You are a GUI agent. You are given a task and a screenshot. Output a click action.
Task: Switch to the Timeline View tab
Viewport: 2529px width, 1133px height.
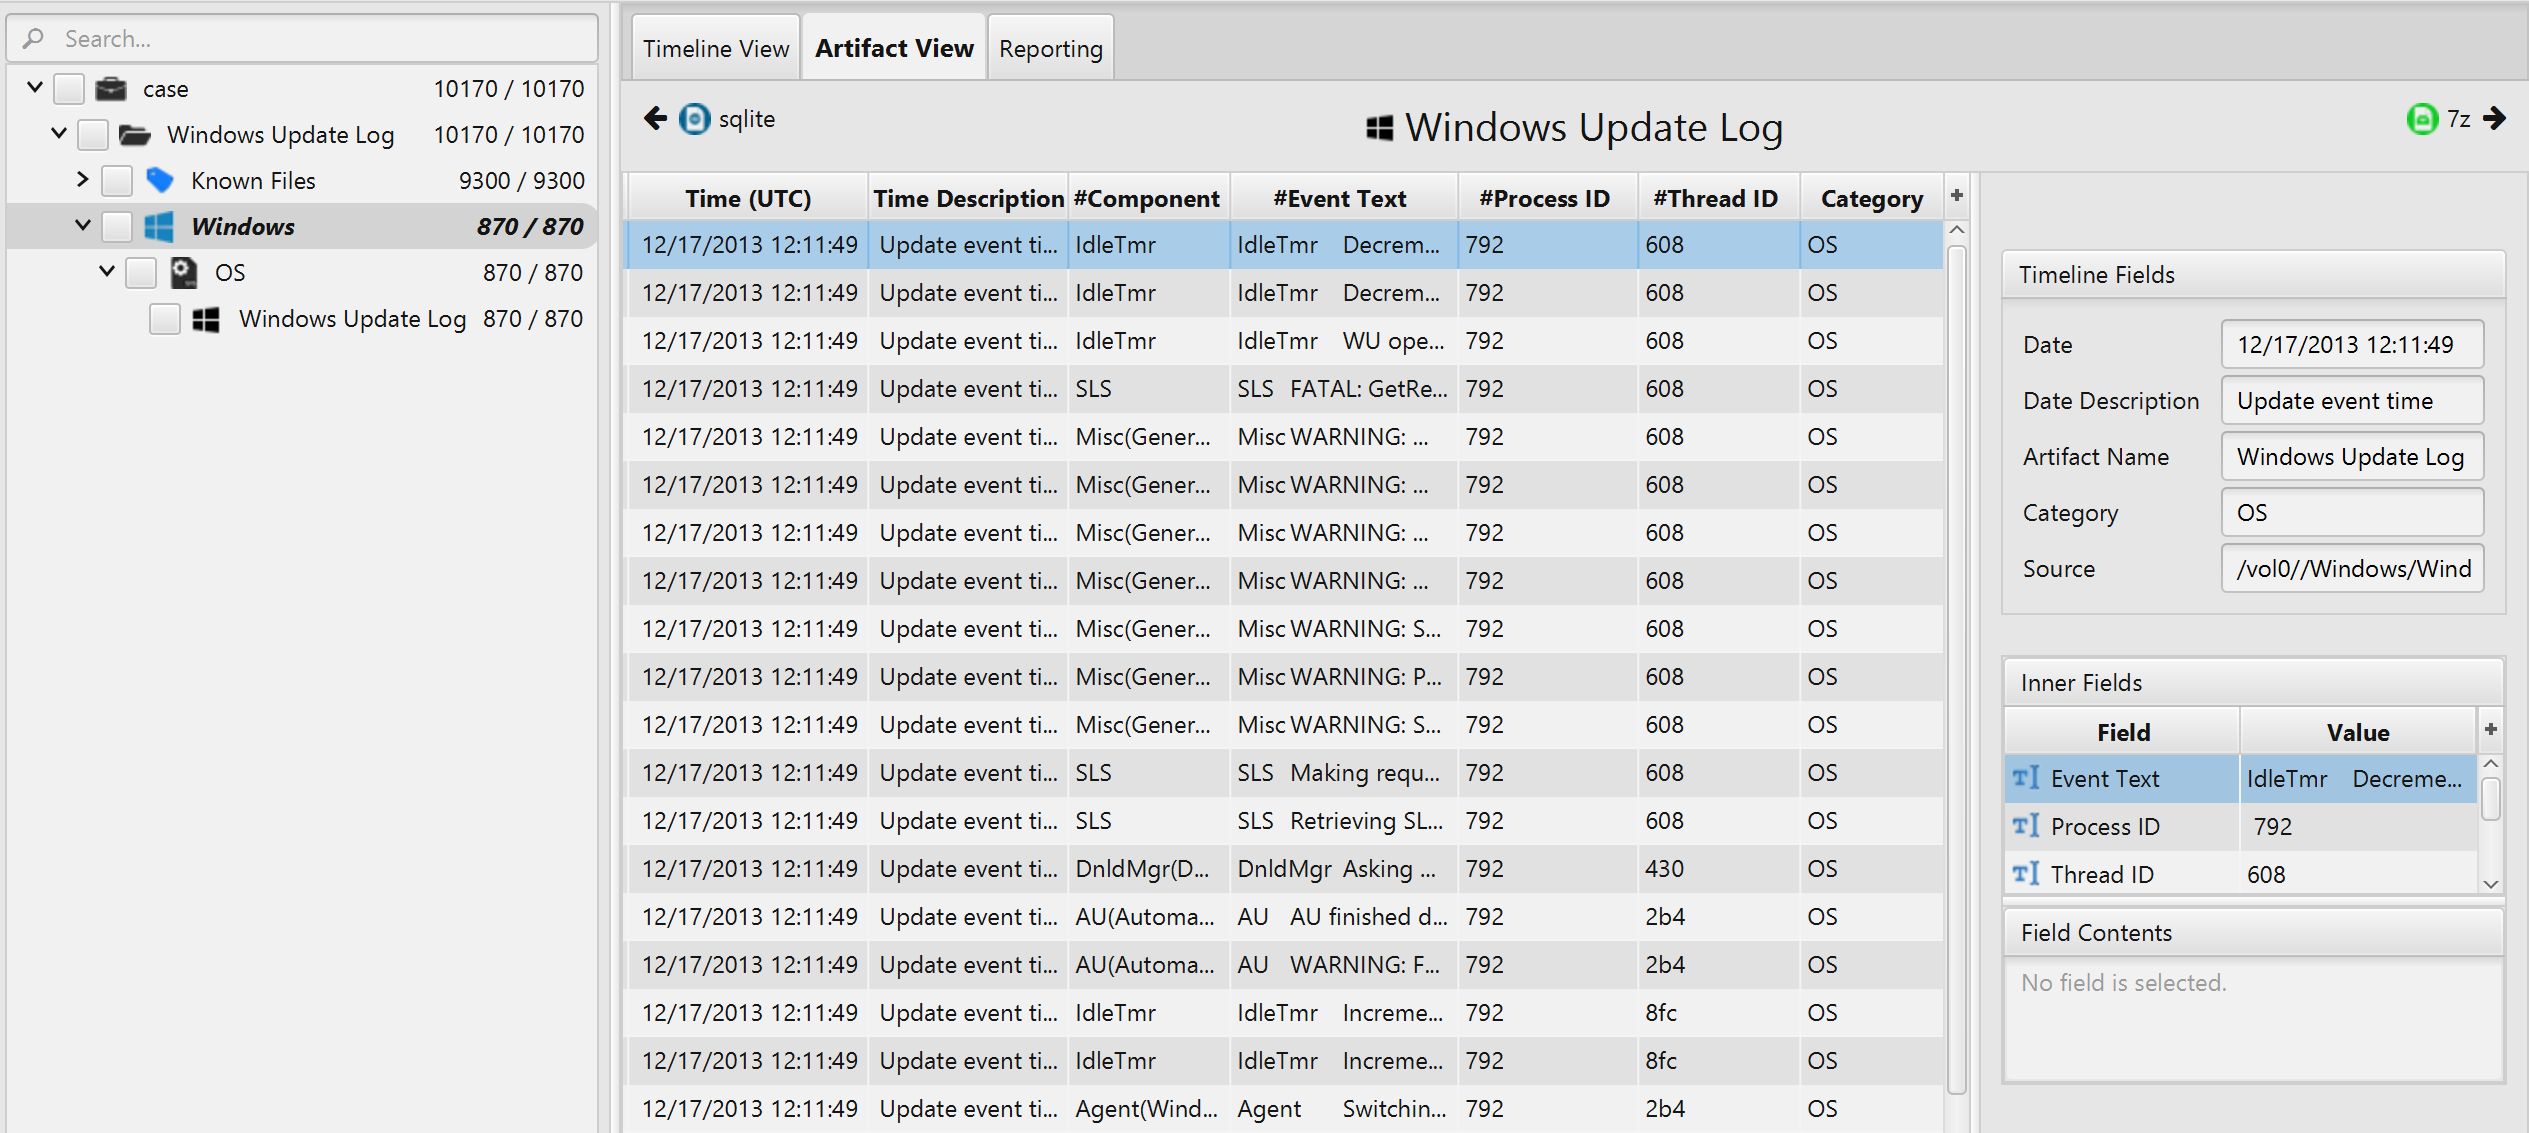[x=716, y=48]
